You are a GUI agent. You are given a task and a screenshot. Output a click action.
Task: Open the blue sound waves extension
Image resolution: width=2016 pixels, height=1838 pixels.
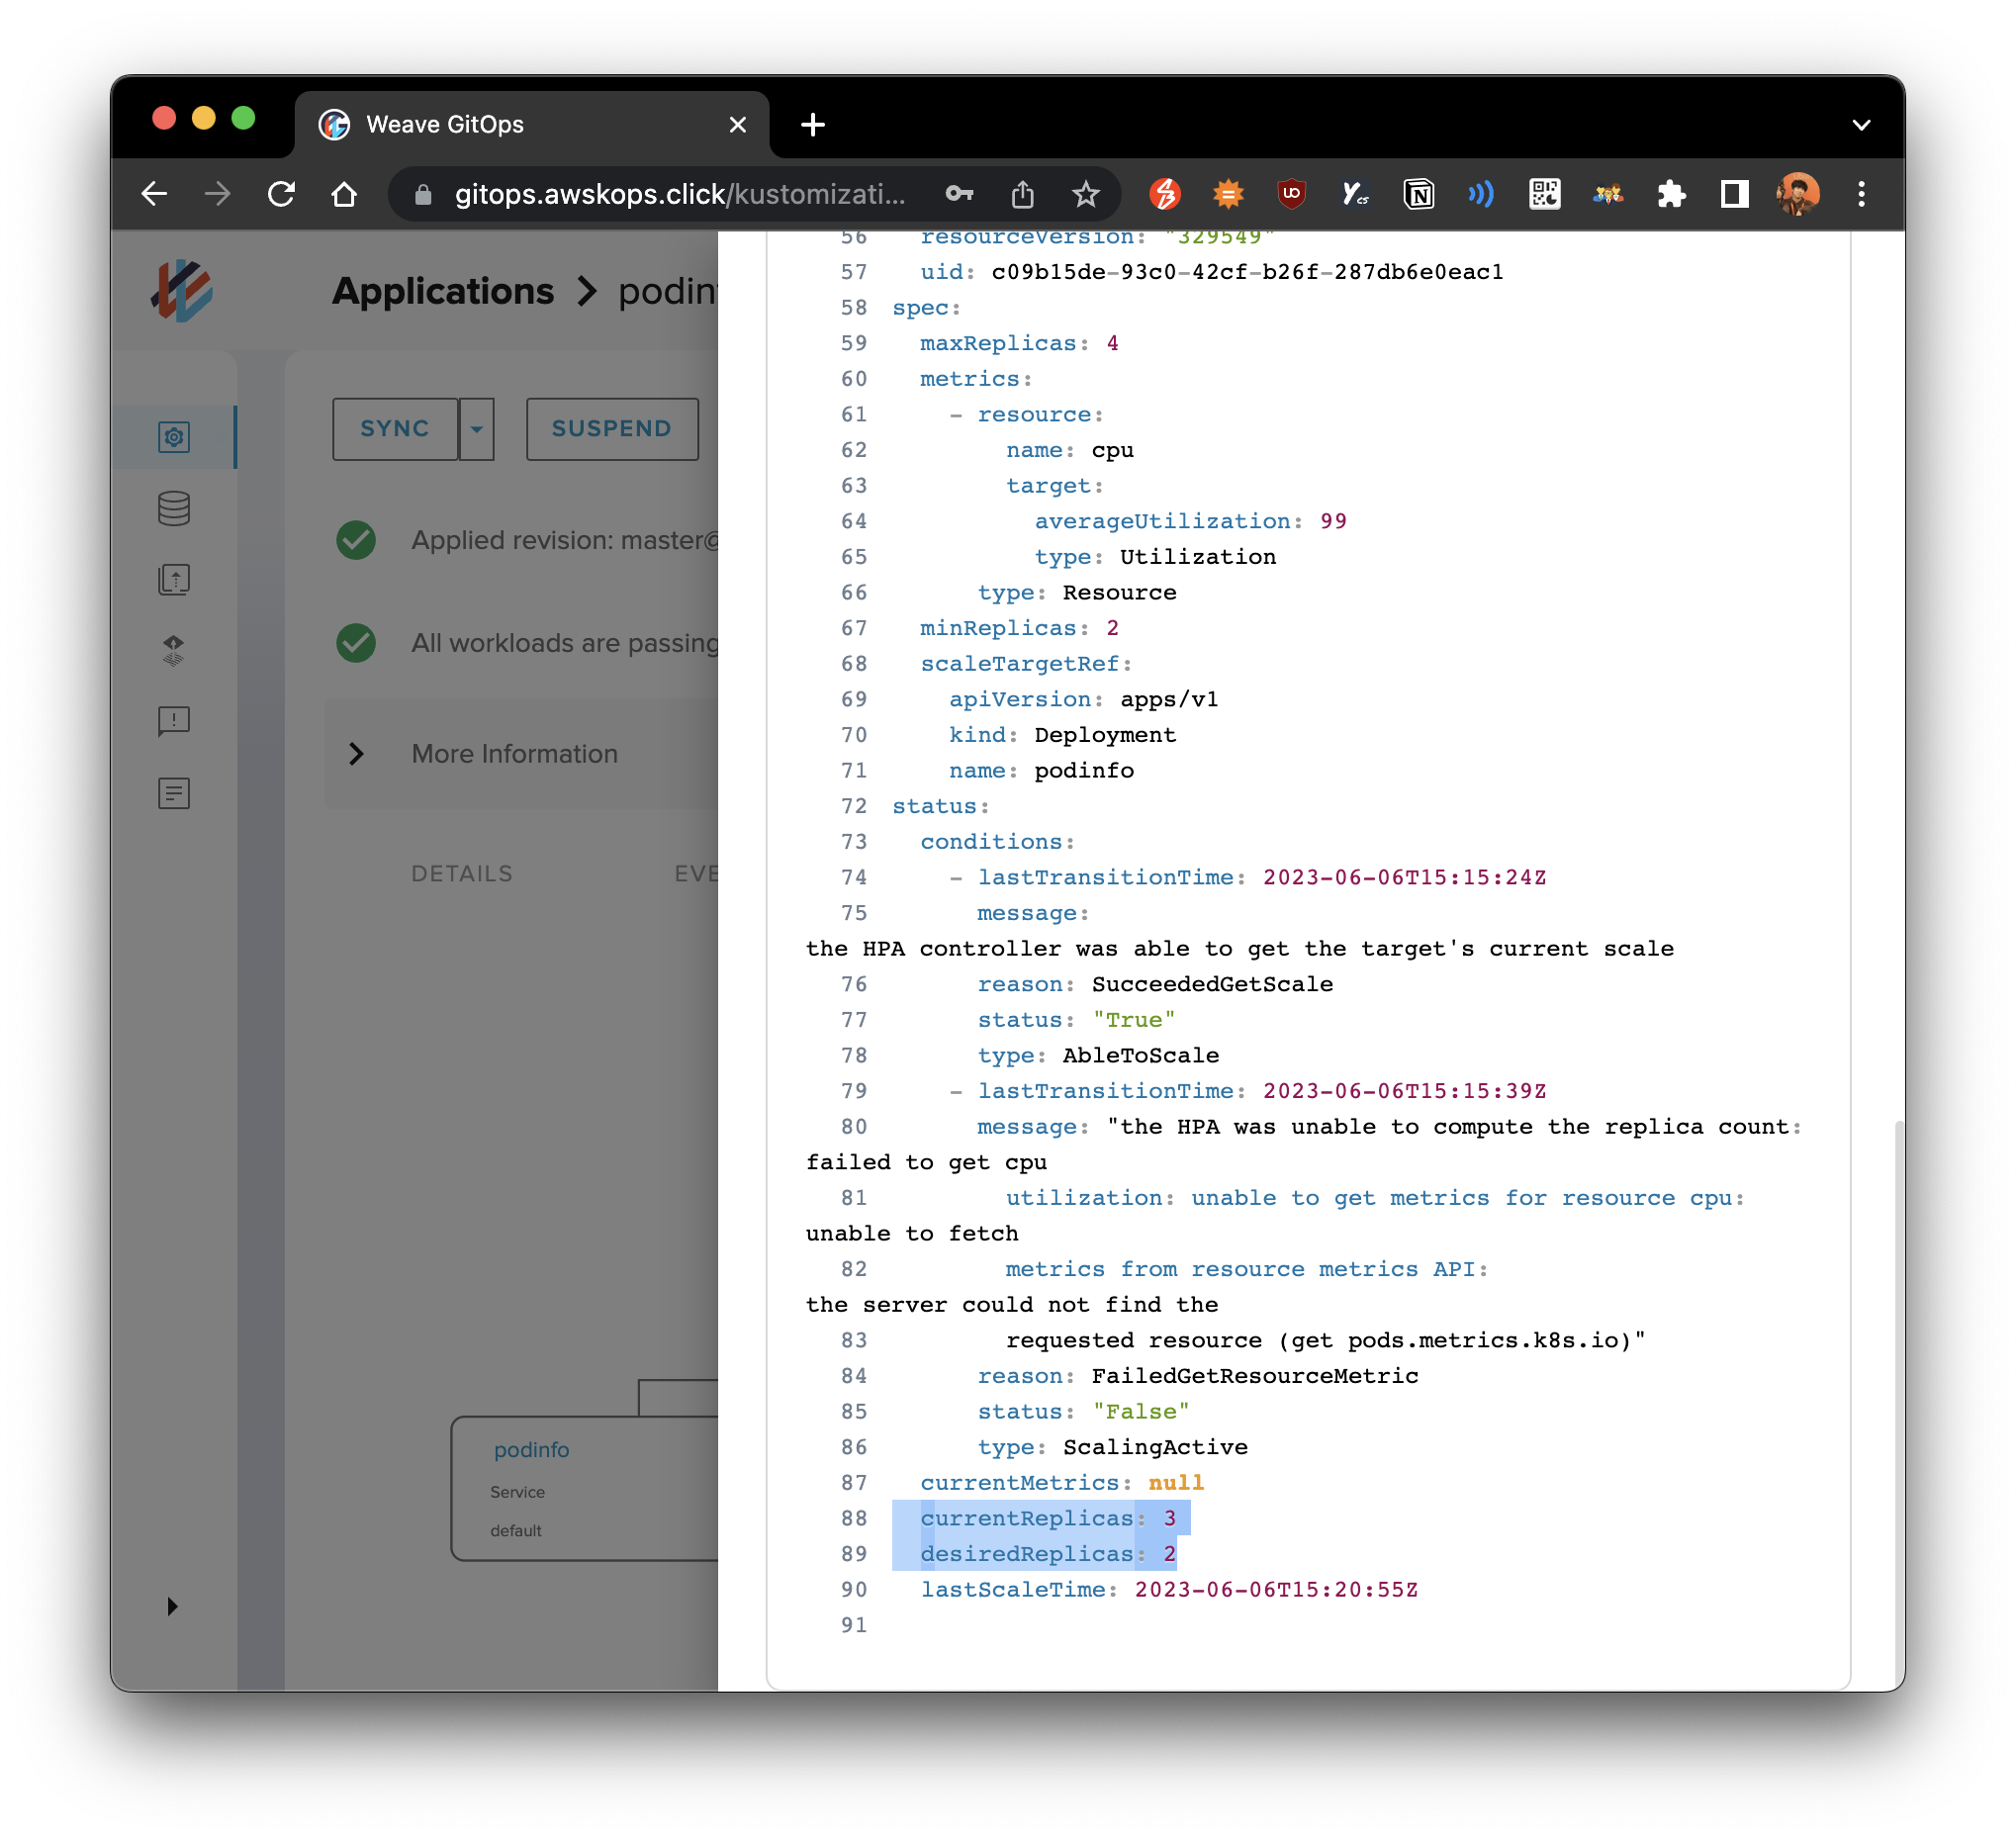pyautogui.click(x=1481, y=194)
